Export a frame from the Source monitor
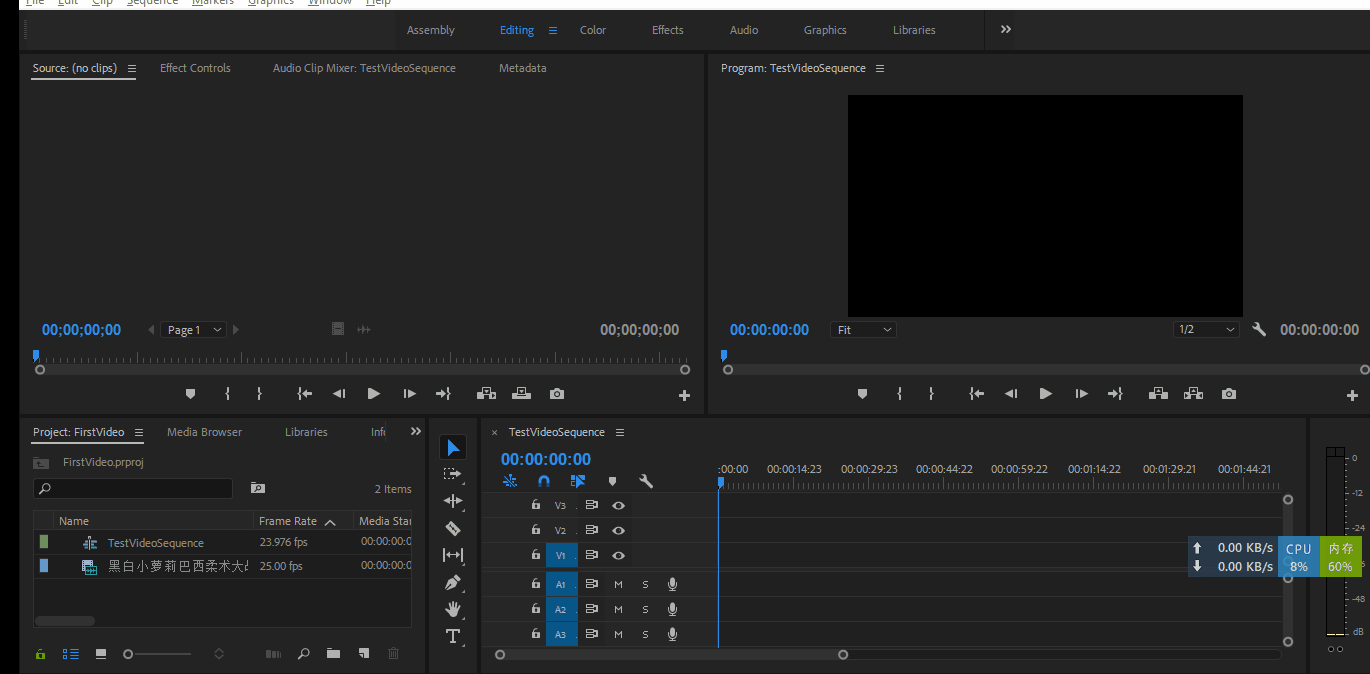The image size is (1370, 674). [x=557, y=394]
